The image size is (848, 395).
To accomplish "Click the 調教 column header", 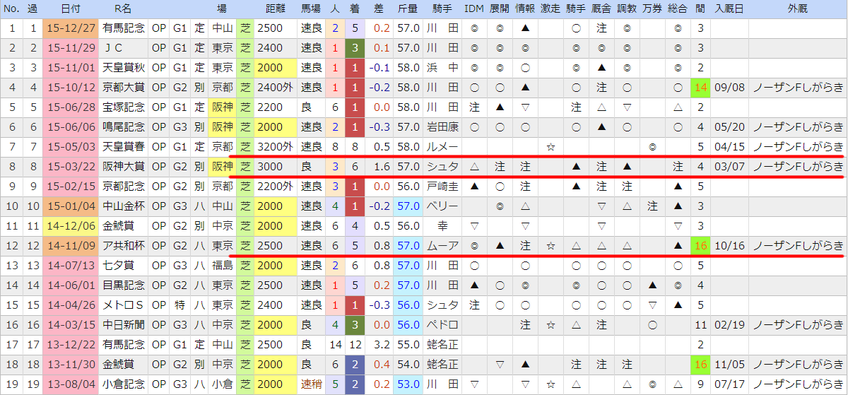I will [x=627, y=9].
